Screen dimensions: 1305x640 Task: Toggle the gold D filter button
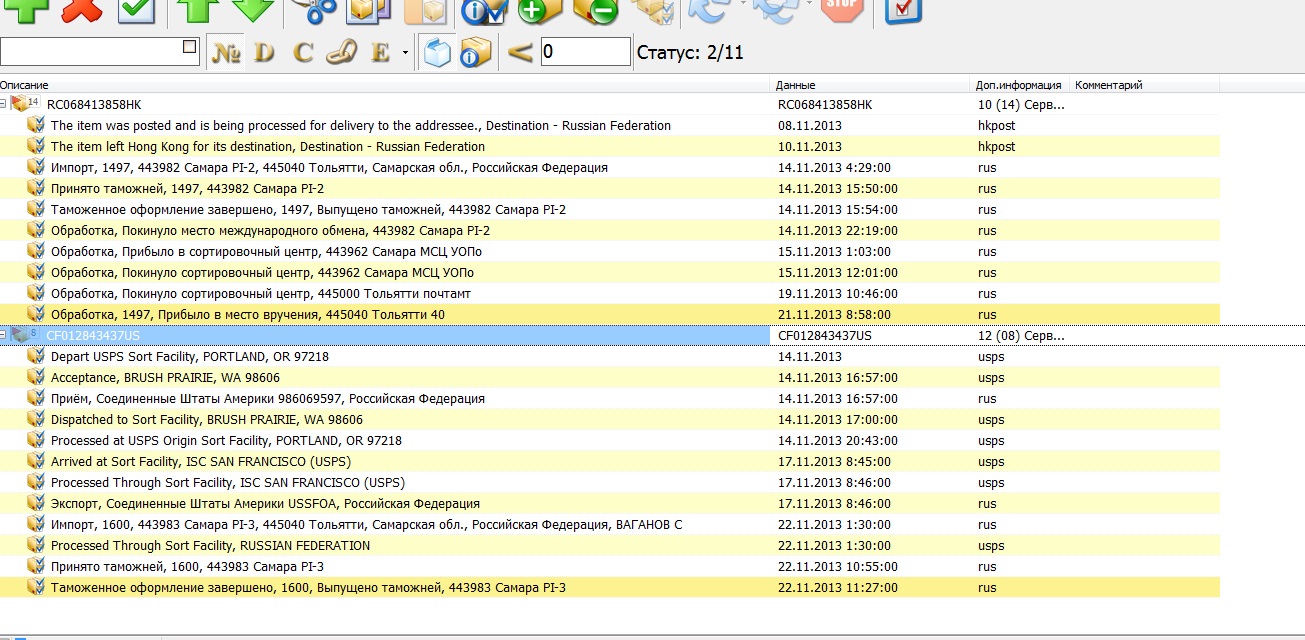(x=264, y=52)
